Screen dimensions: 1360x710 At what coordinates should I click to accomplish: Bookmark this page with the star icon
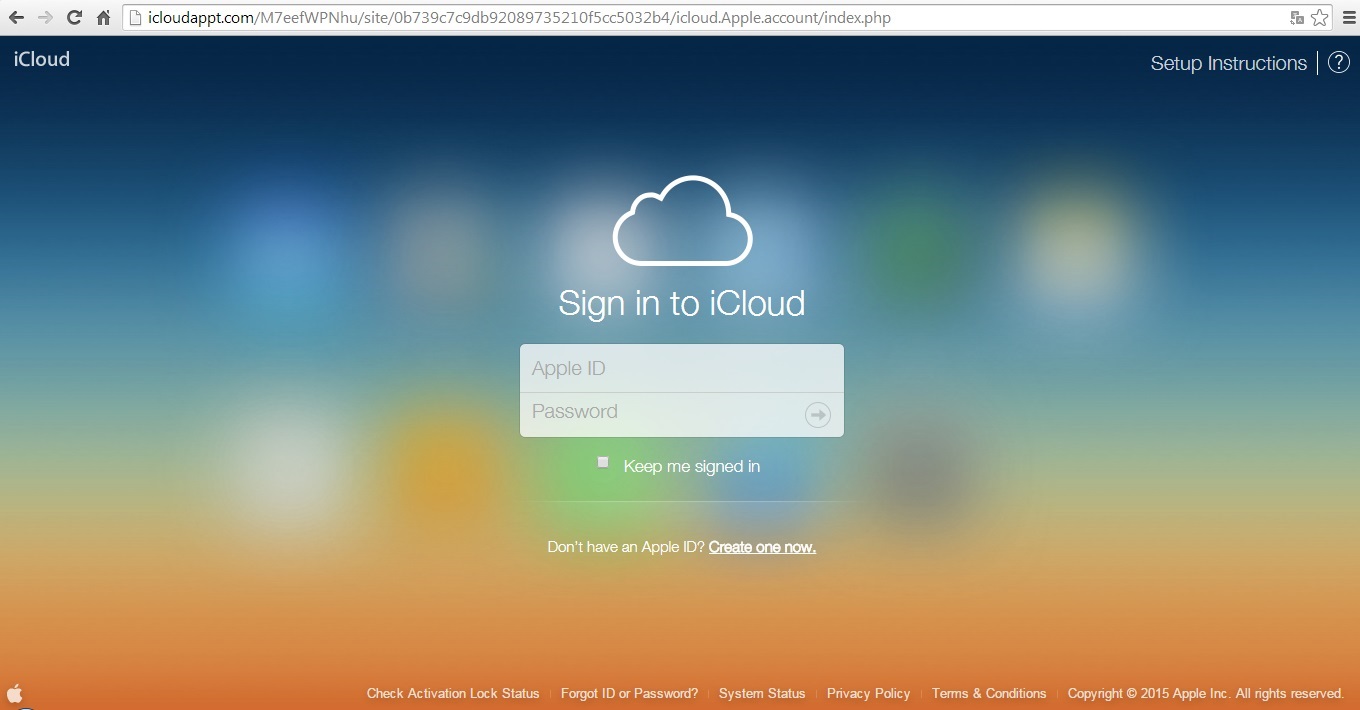(x=1320, y=18)
